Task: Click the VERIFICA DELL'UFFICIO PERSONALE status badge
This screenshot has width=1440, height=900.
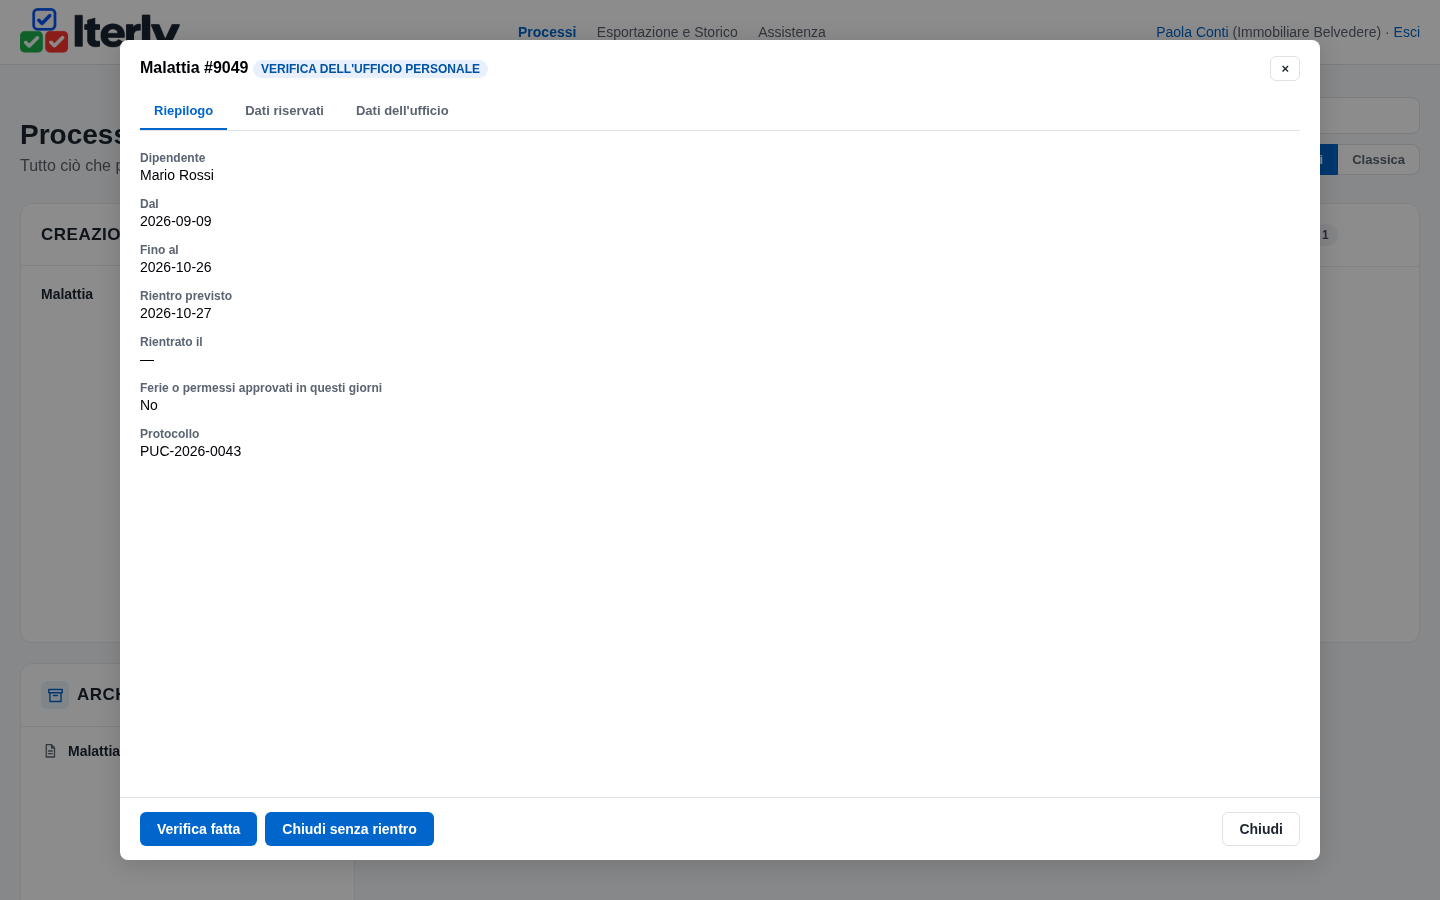Action: coord(370,69)
